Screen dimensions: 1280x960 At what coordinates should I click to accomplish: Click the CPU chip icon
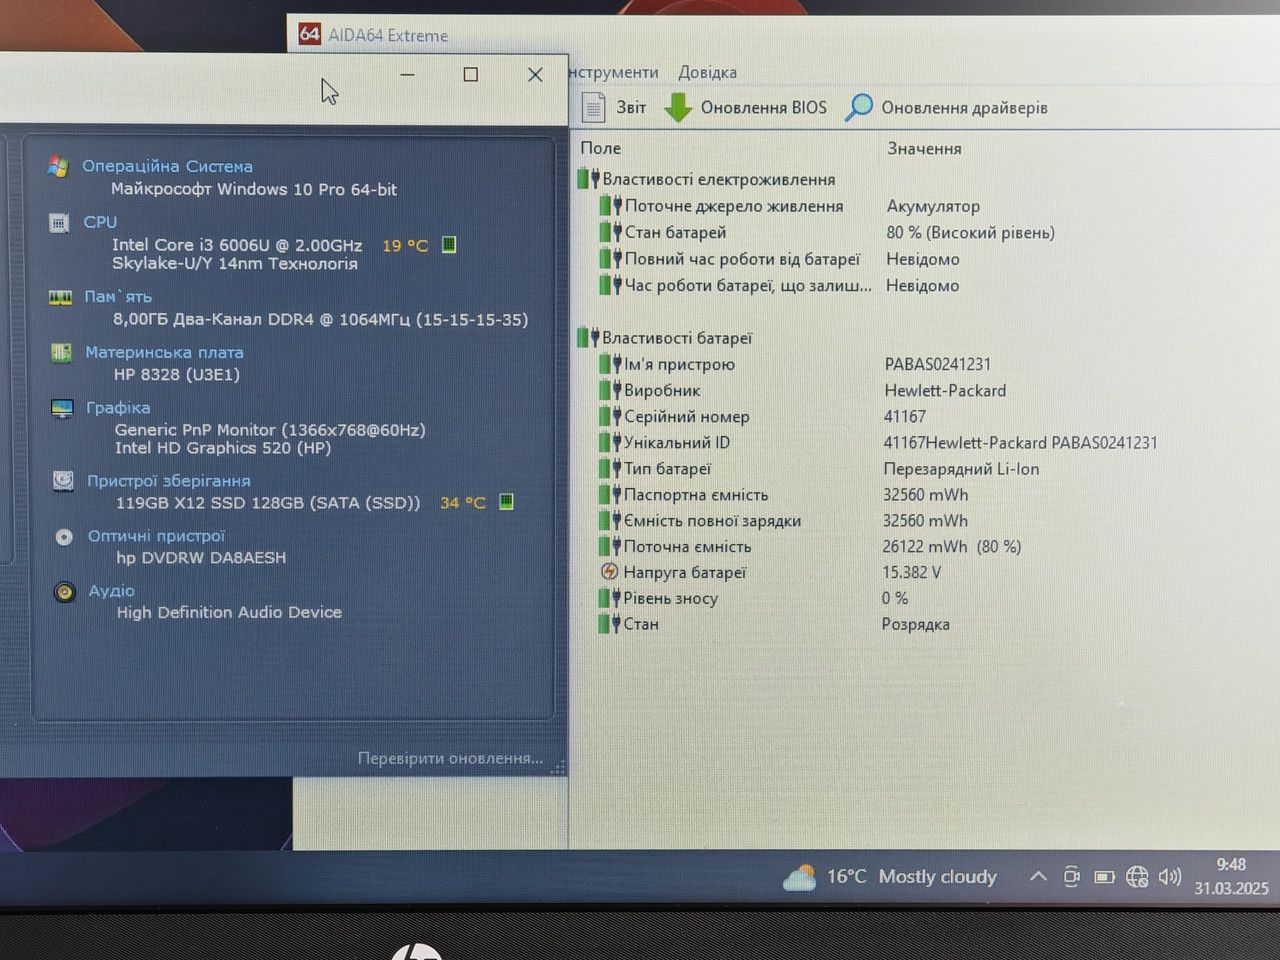pos(59,223)
